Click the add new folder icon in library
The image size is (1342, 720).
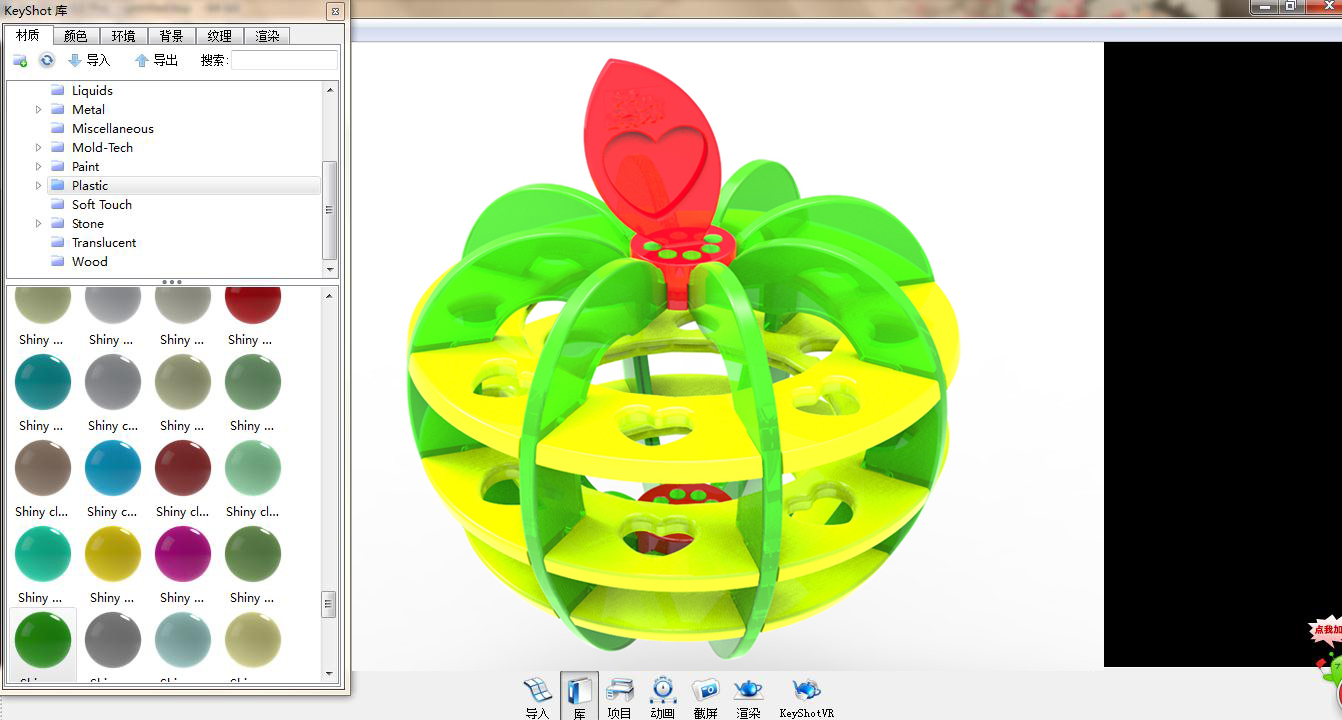20,60
